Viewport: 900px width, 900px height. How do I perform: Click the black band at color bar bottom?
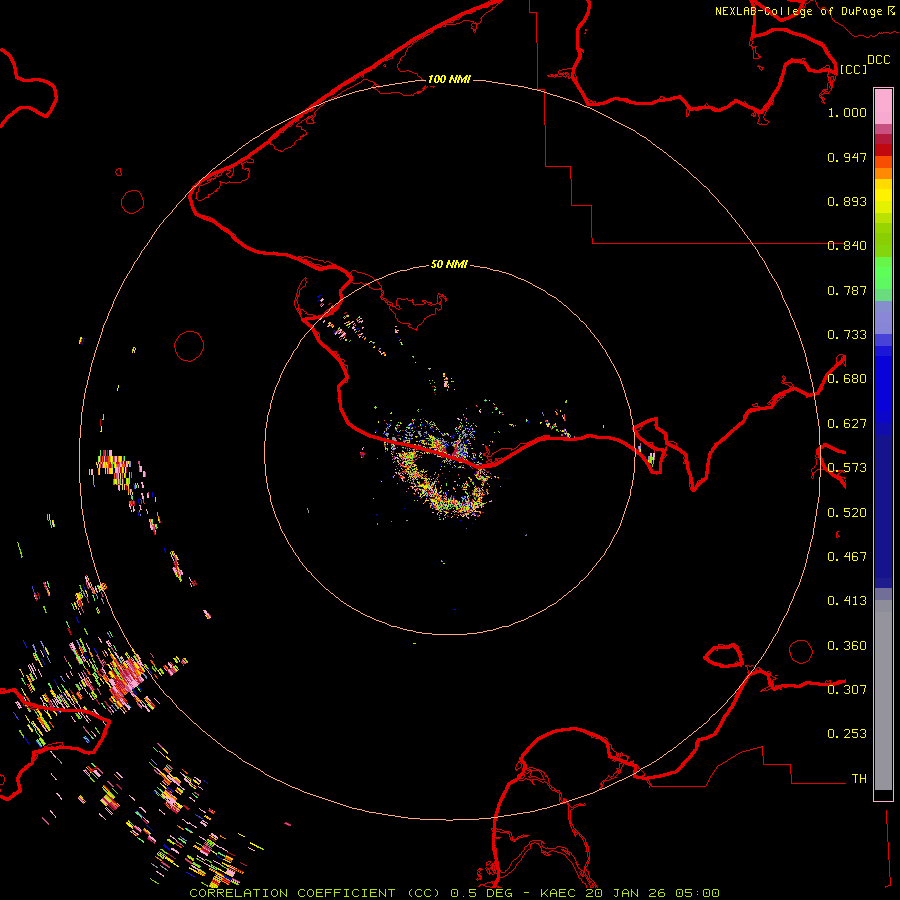(x=883, y=795)
